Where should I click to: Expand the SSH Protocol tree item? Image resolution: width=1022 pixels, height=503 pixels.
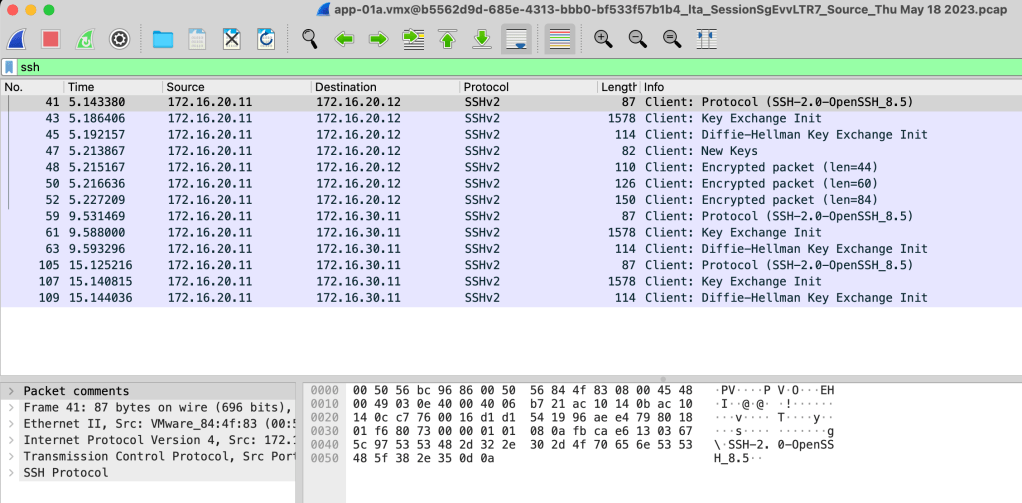pyautogui.click(x=10, y=472)
